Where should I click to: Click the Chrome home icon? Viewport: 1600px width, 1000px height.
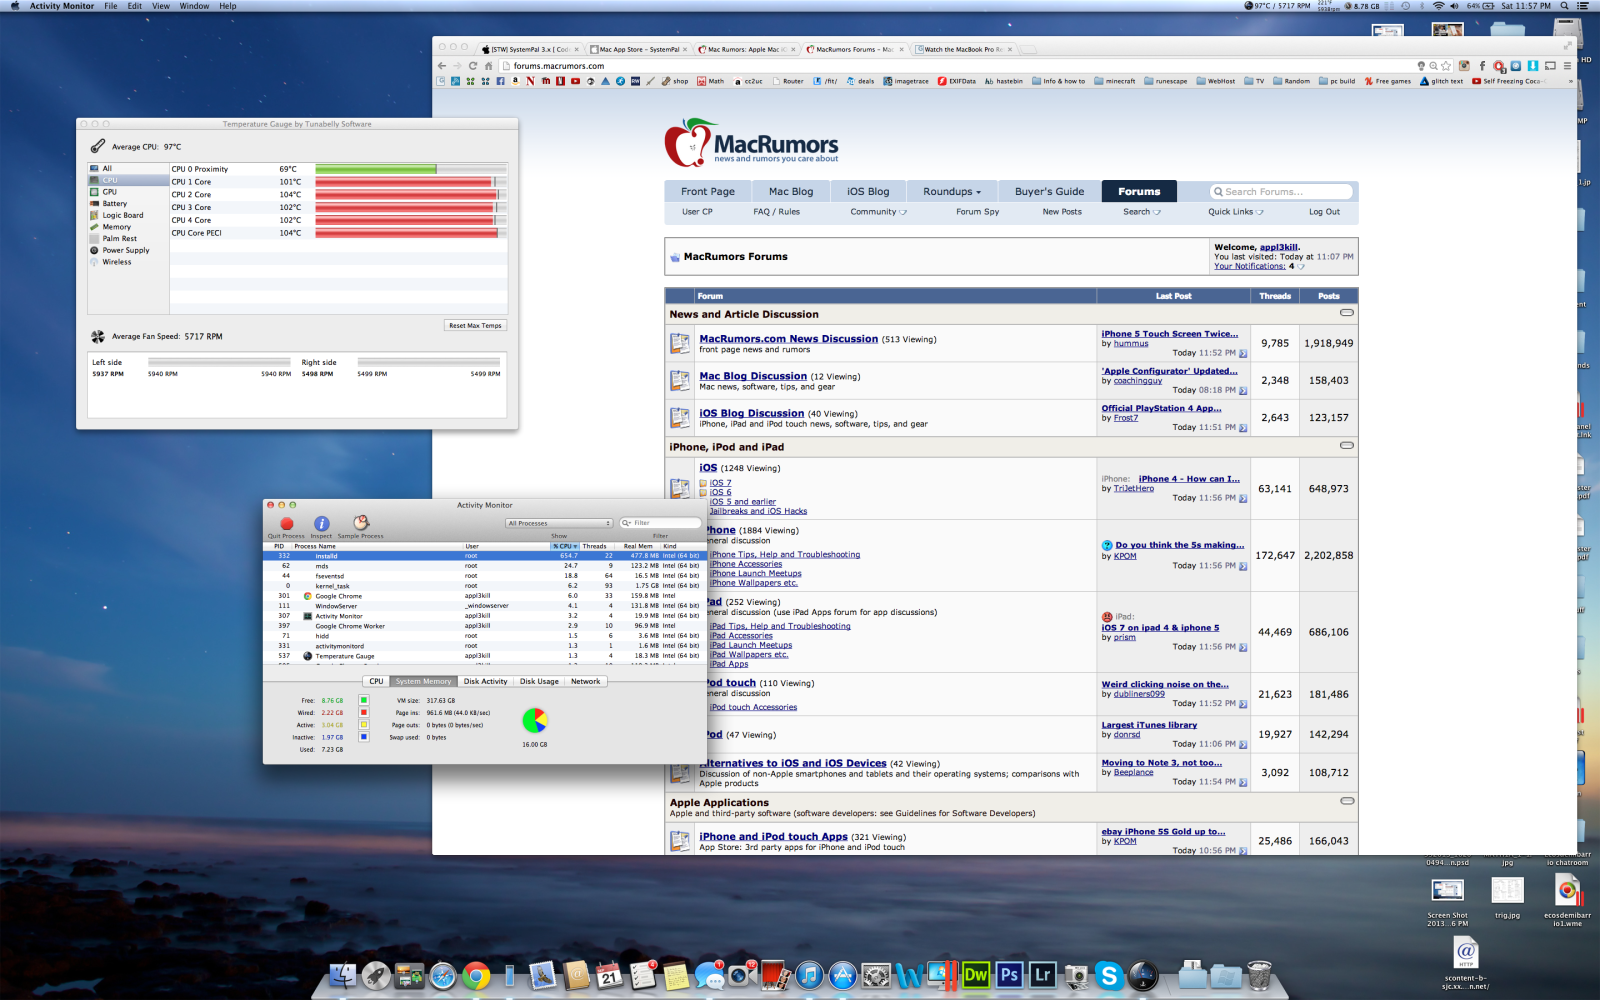coord(489,66)
